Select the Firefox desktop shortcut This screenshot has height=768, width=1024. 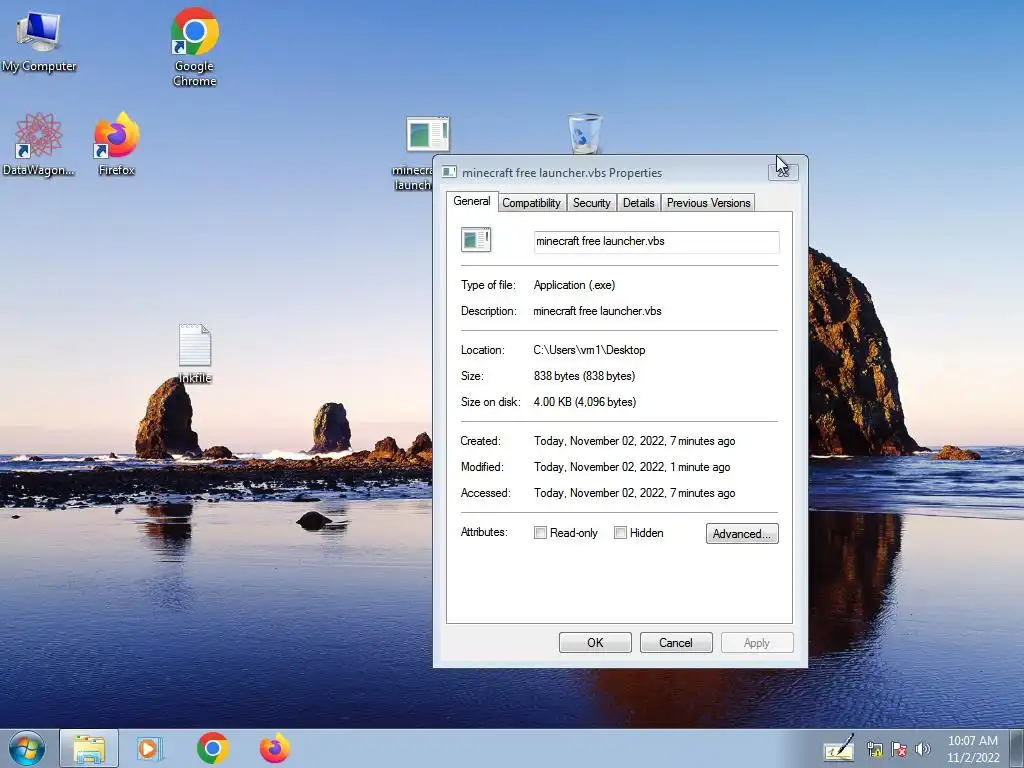[117, 144]
